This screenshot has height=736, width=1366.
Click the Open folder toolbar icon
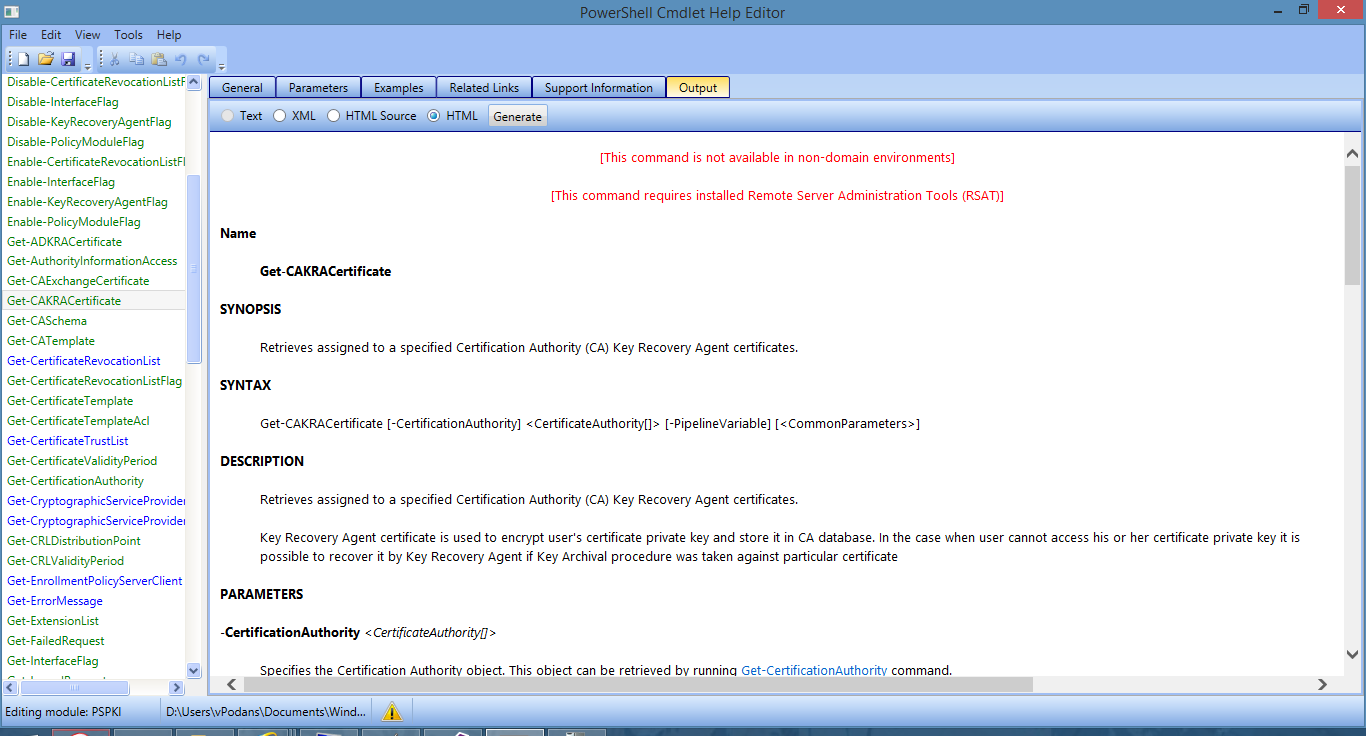tap(46, 60)
